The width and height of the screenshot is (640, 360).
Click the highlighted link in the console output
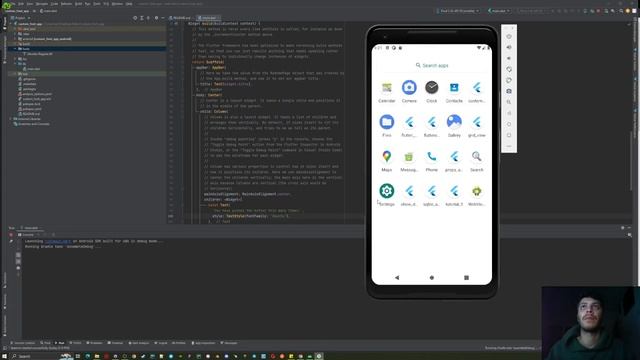[x=58, y=241]
